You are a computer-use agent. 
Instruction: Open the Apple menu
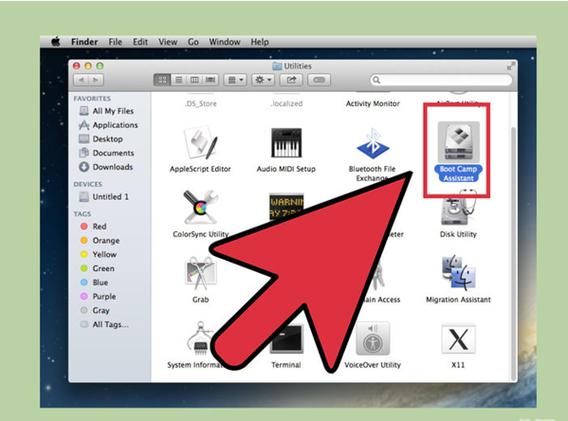tap(56, 42)
